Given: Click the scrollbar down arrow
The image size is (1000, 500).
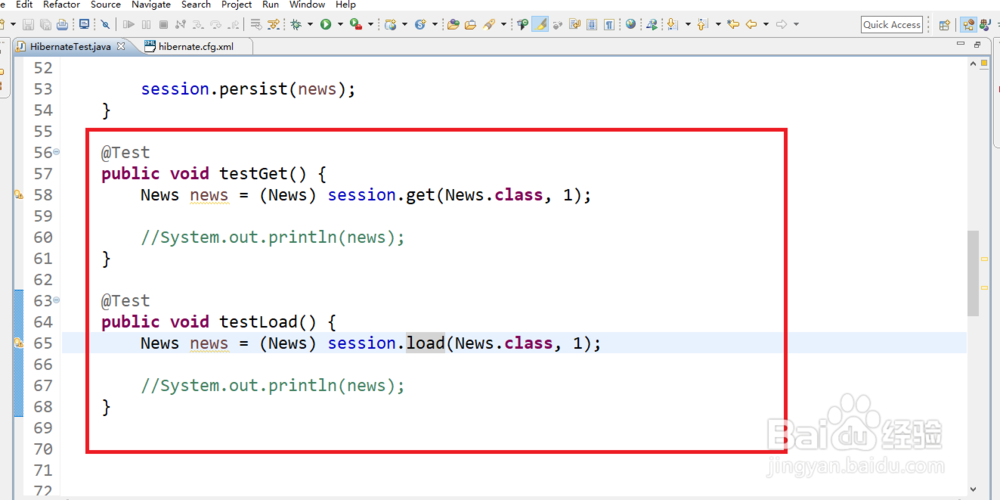Looking at the screenshot, I should 973,489.
